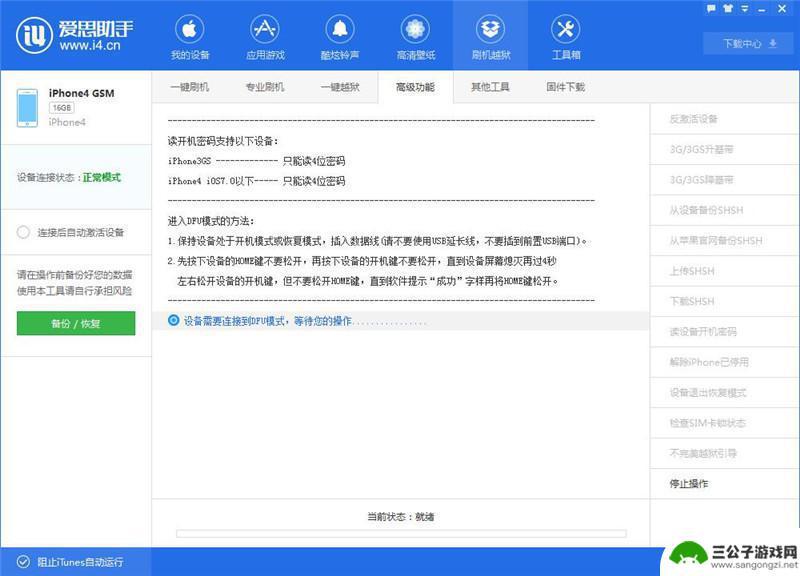Click the iPhone4 device thumbnail icon
Screen dimensions: 800x576
click(x=27, y=108)
